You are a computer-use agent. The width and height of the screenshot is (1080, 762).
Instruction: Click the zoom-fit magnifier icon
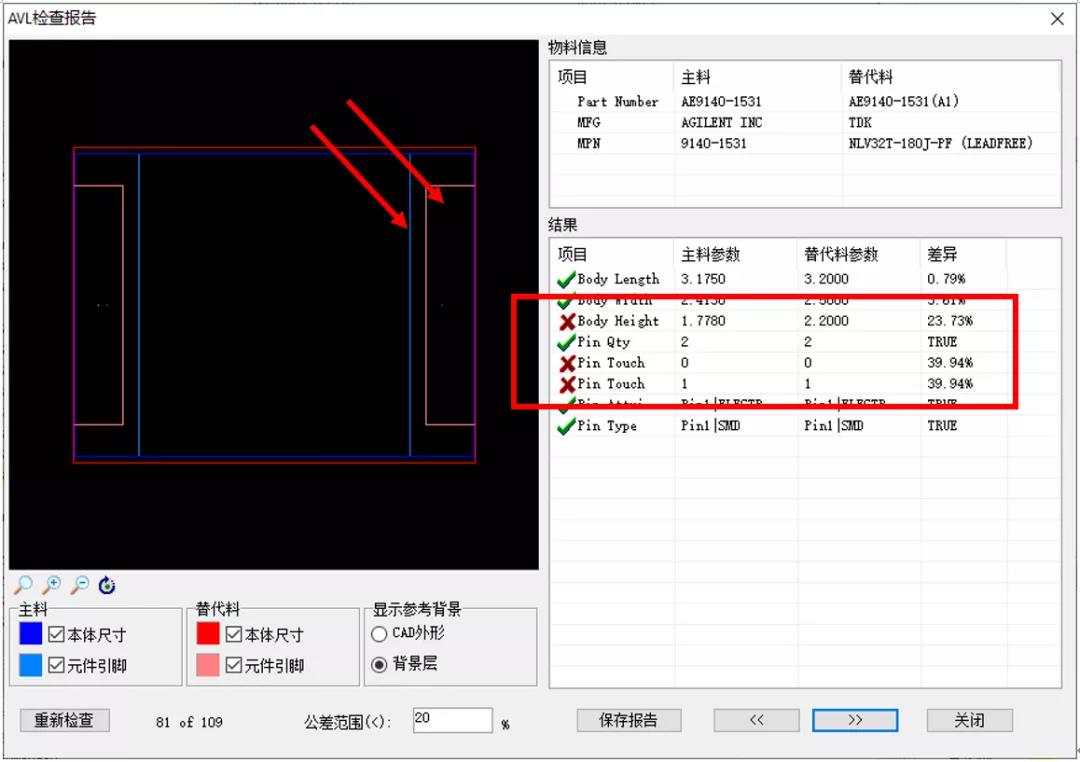(23, 586)
